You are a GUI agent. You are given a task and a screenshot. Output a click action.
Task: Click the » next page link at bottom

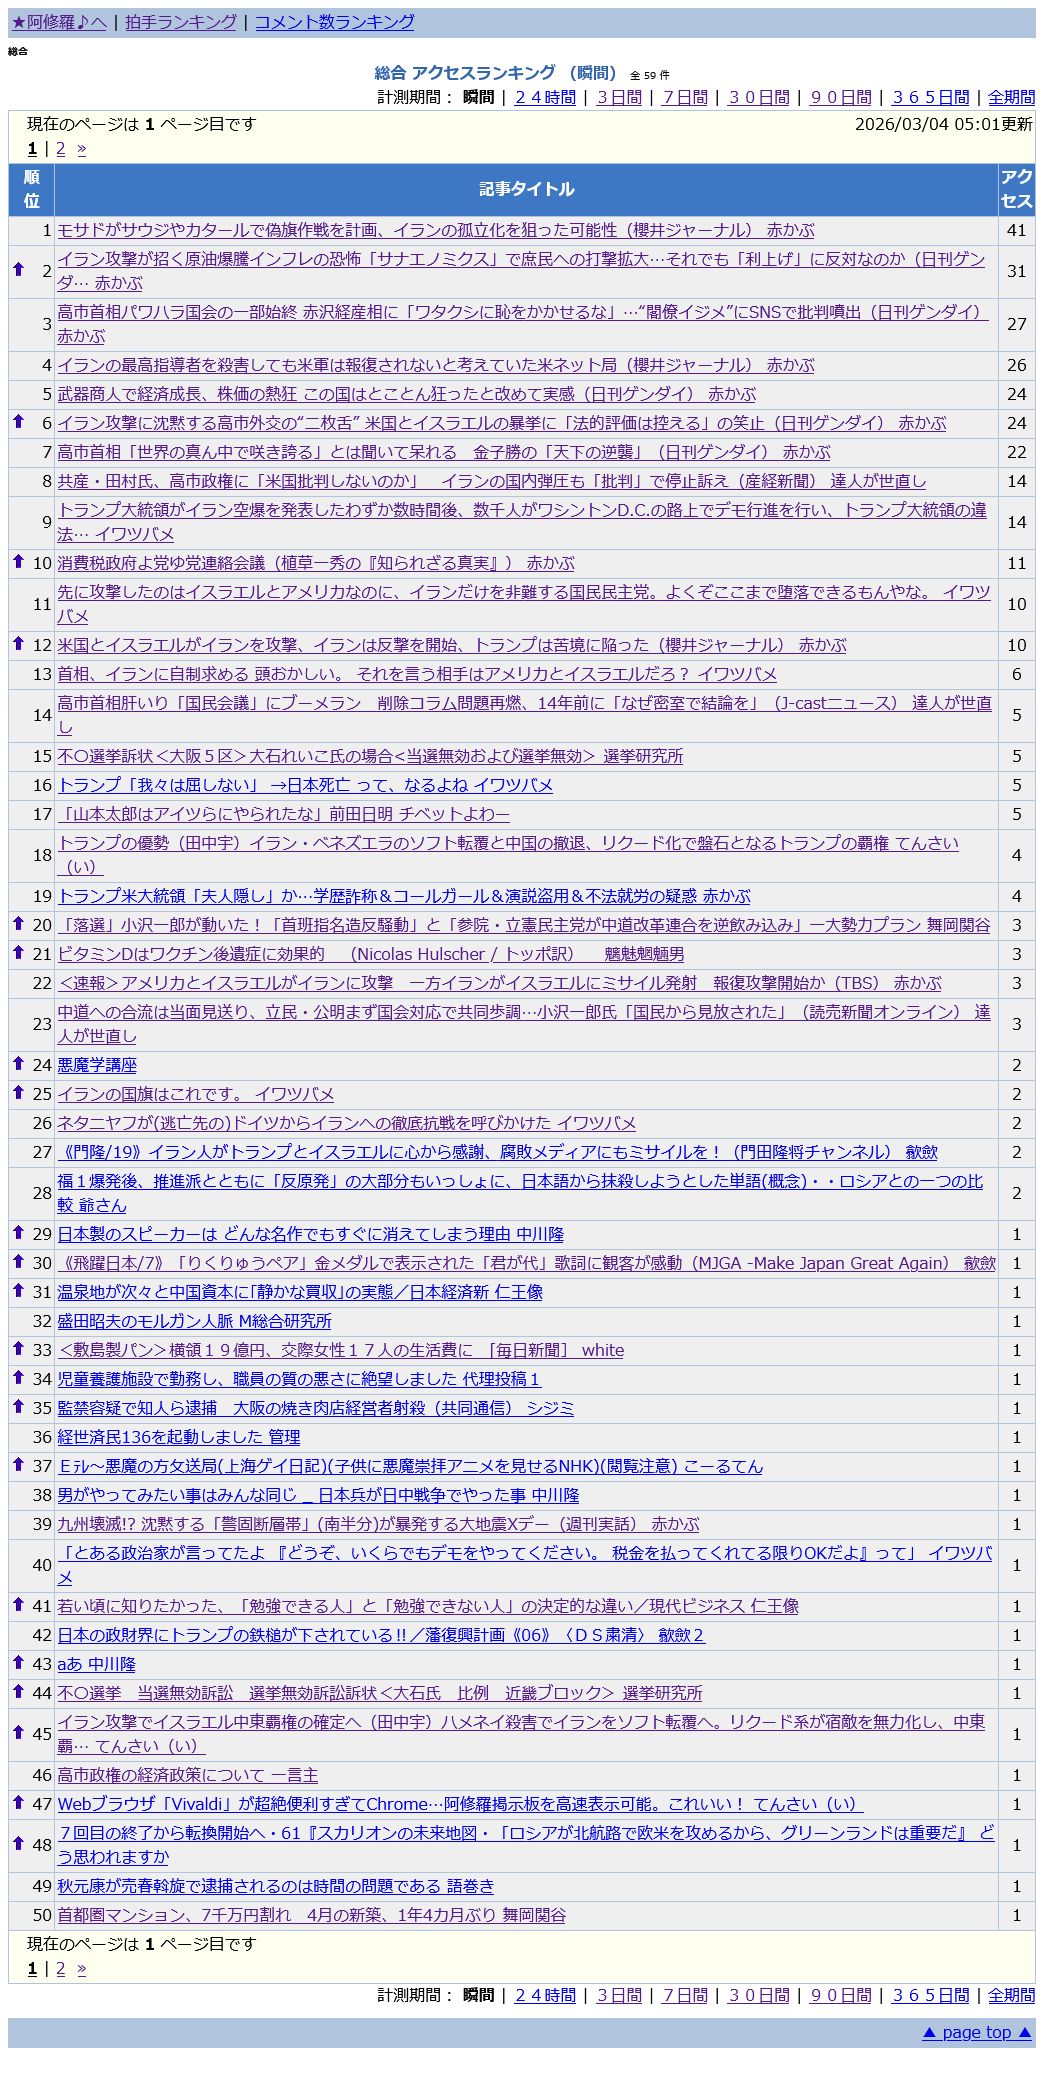pos(81,1969)
